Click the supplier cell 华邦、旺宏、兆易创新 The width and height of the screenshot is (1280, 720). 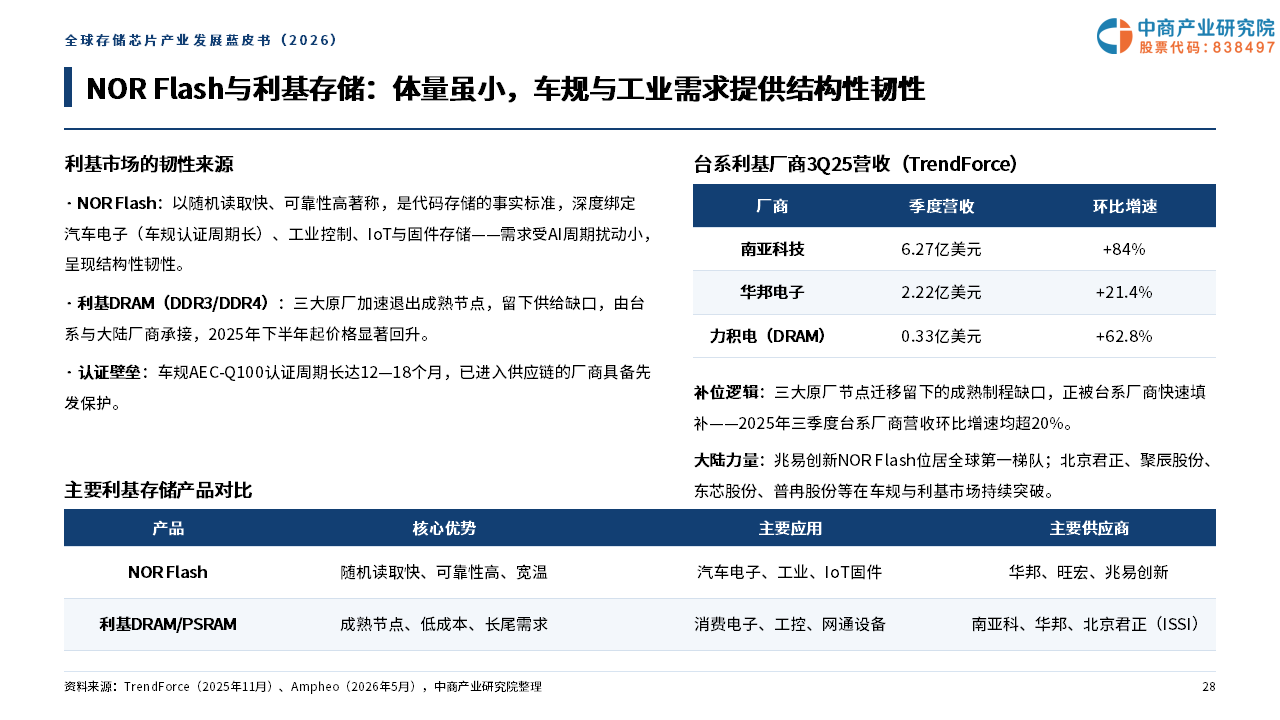click(1089, 572)
